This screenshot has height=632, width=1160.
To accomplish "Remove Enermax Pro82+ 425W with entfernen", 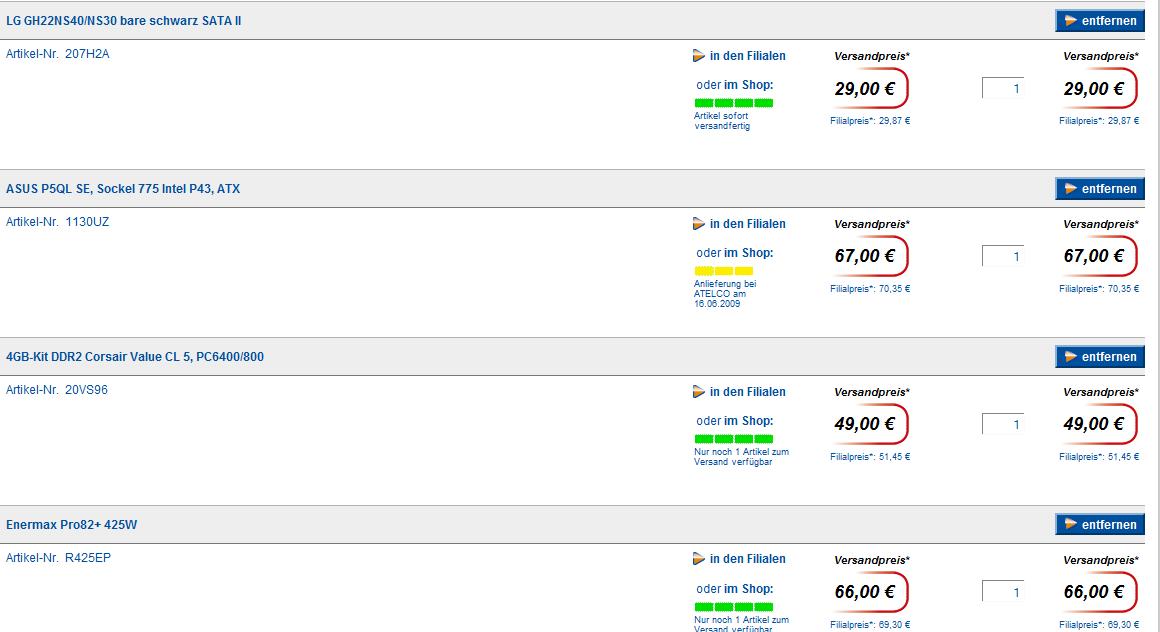I will coord(1100,525).
